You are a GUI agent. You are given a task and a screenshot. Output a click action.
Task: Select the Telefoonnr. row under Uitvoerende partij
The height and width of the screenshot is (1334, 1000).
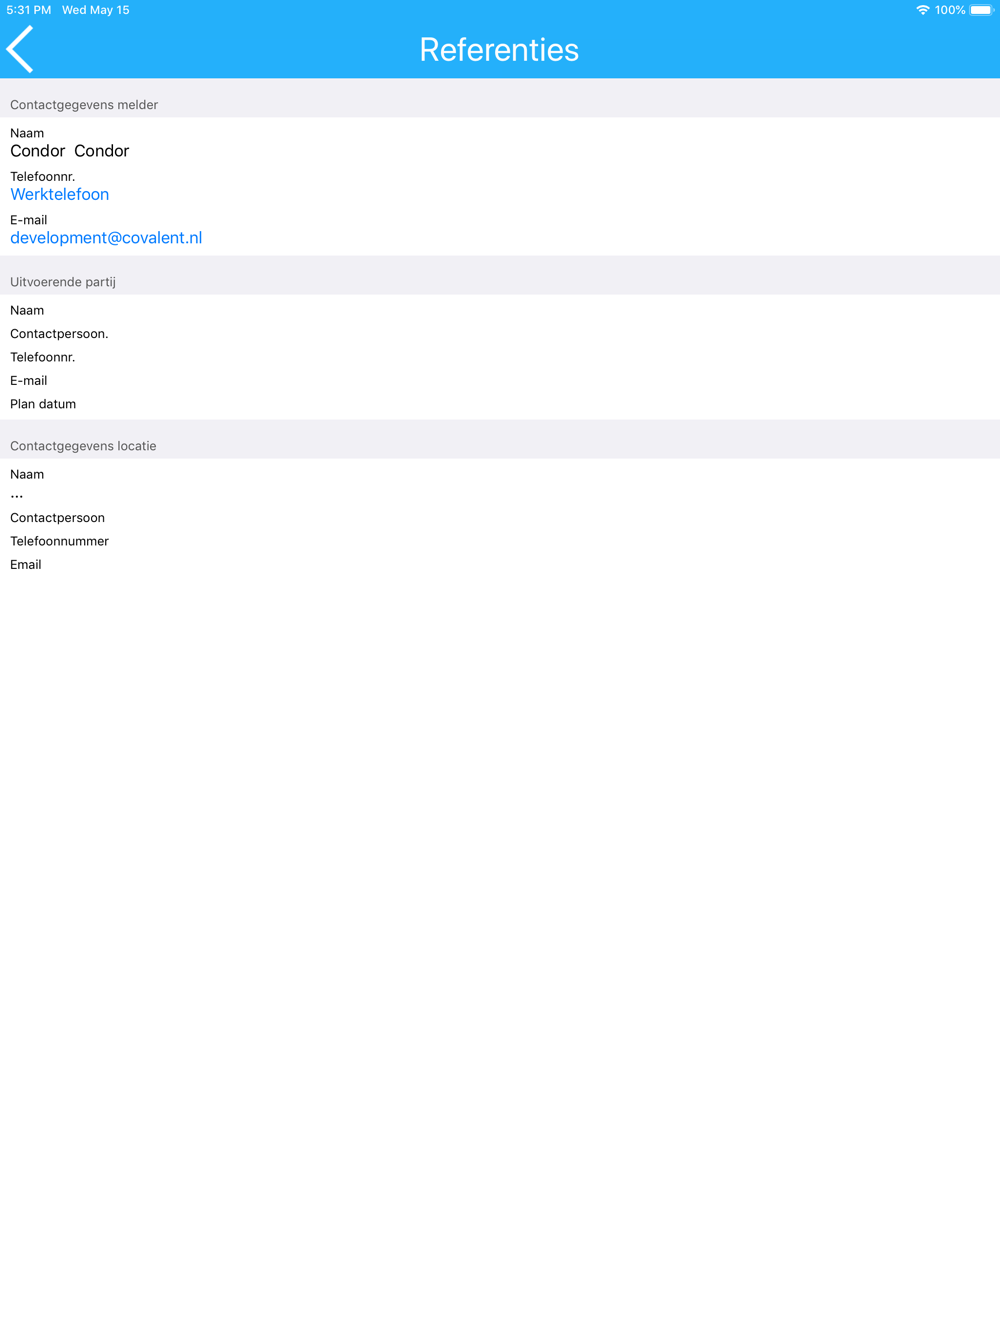[x=500, y=357]
